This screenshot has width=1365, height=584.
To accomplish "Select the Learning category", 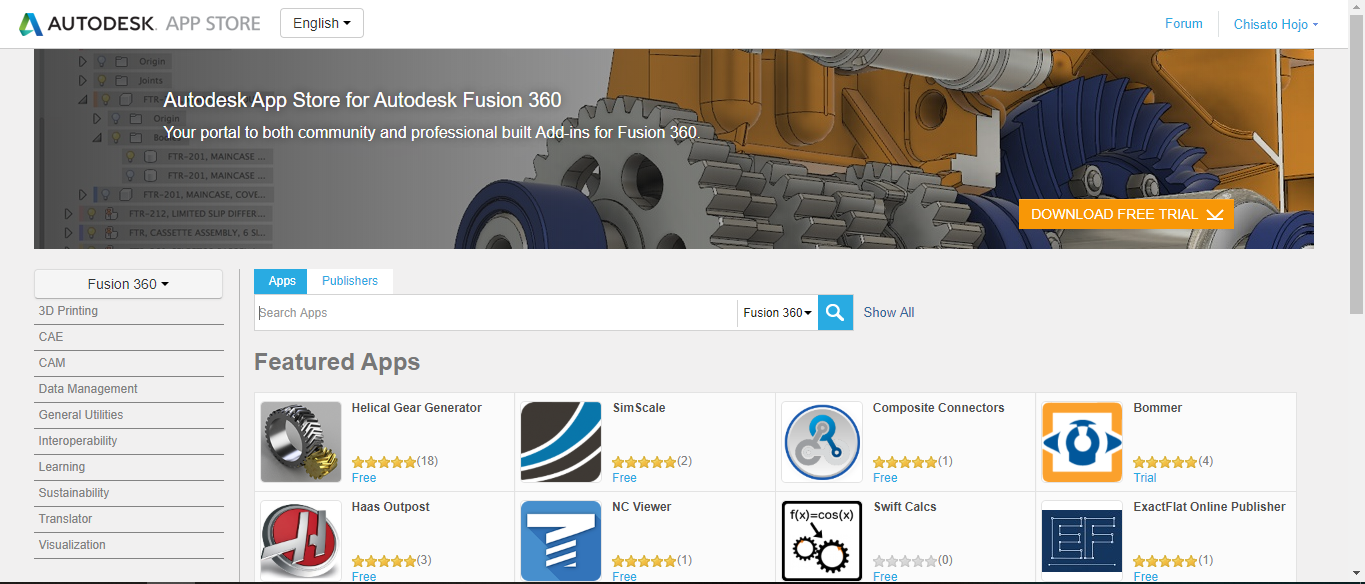I will tap(129, 467).
